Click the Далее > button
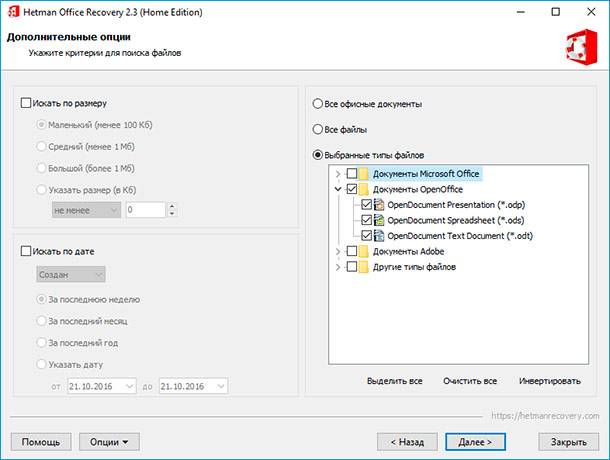The width and height of the screenshot is (610, 460). [x=475, y=442]
